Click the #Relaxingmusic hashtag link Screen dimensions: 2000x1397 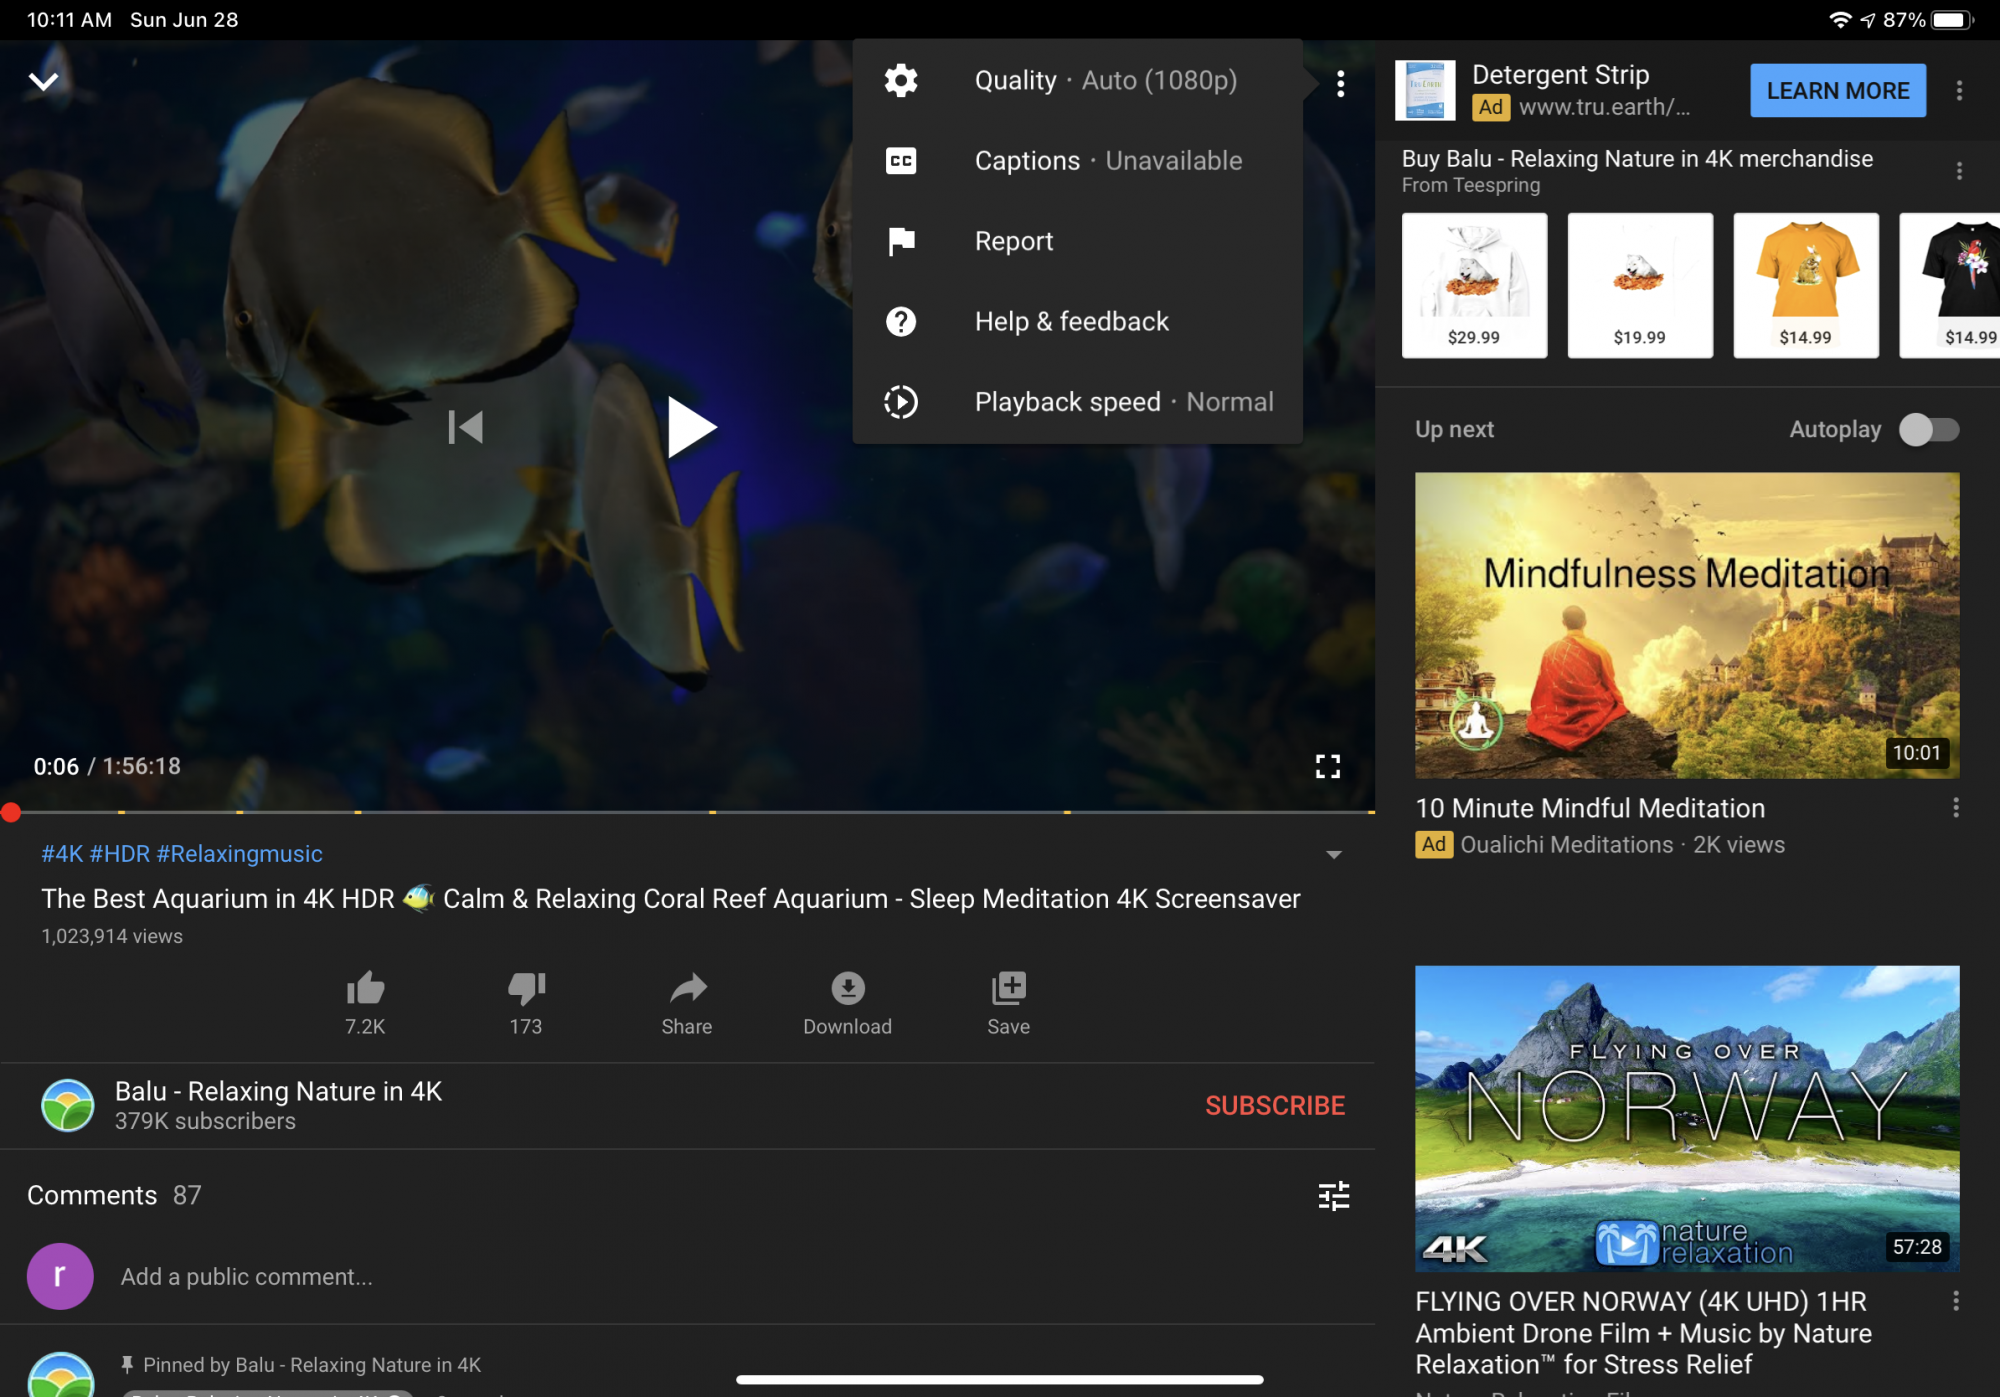(x=239, y=854)
